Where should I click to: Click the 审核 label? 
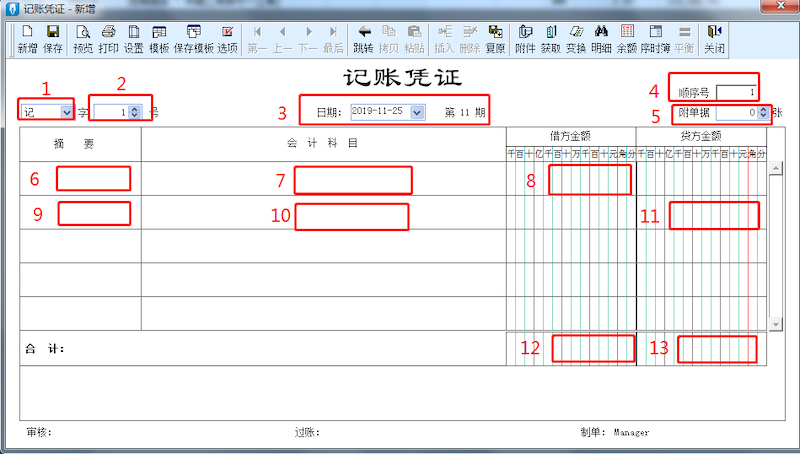(x=39, y=433)
